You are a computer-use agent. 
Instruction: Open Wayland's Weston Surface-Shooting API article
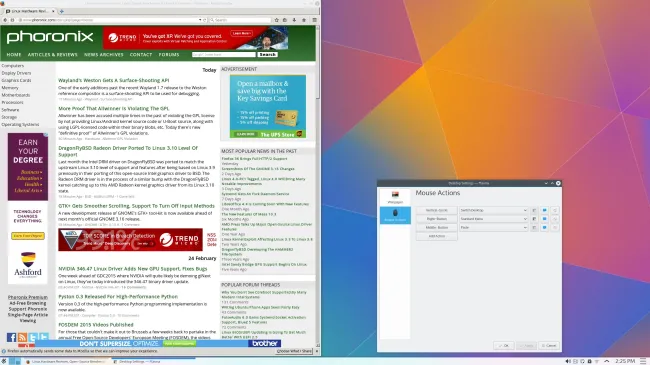114,80
